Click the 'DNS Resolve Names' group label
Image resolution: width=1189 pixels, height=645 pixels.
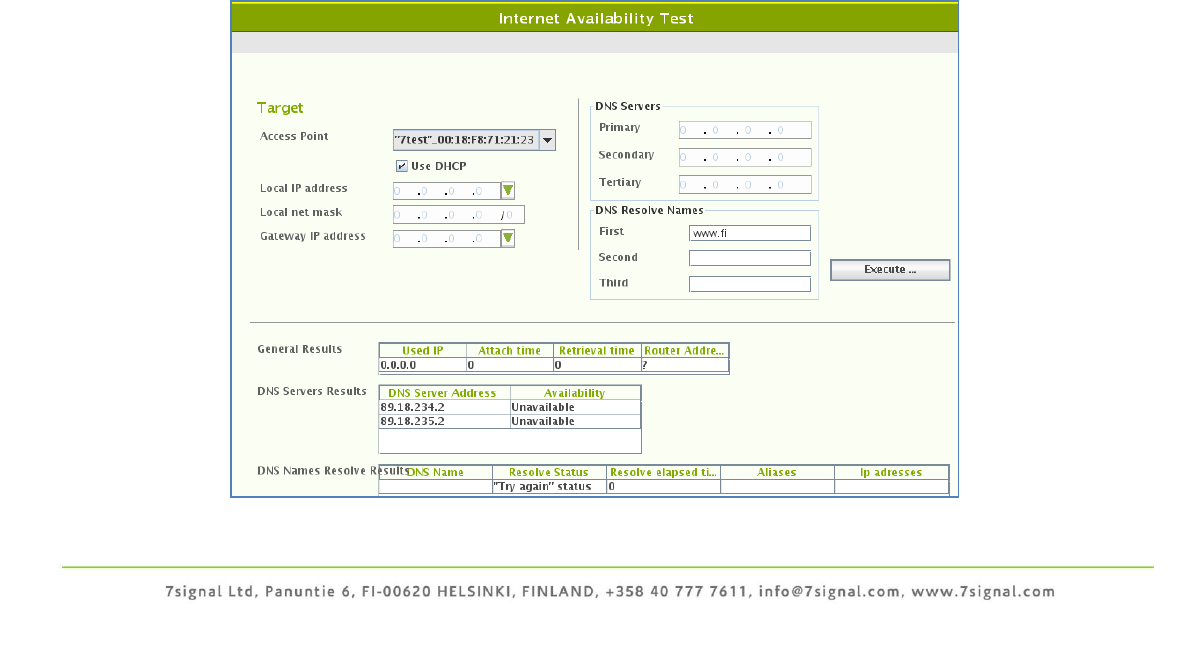tap(649, 210)
